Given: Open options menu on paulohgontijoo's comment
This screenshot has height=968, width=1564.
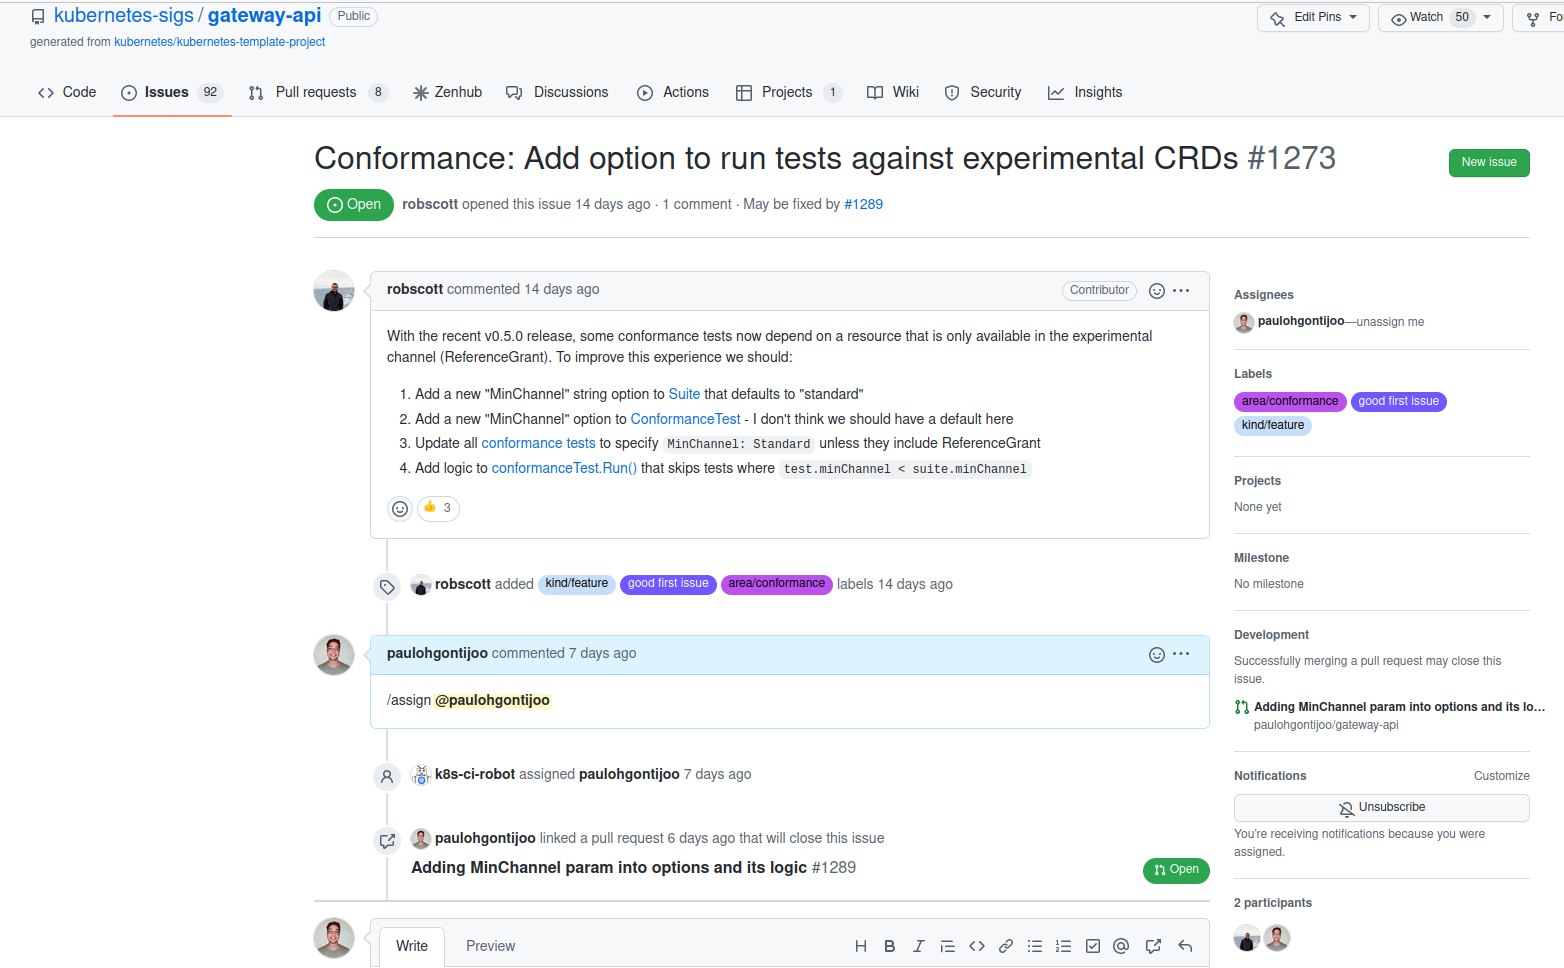Looking at the screenshot, I should point(1181,654).
